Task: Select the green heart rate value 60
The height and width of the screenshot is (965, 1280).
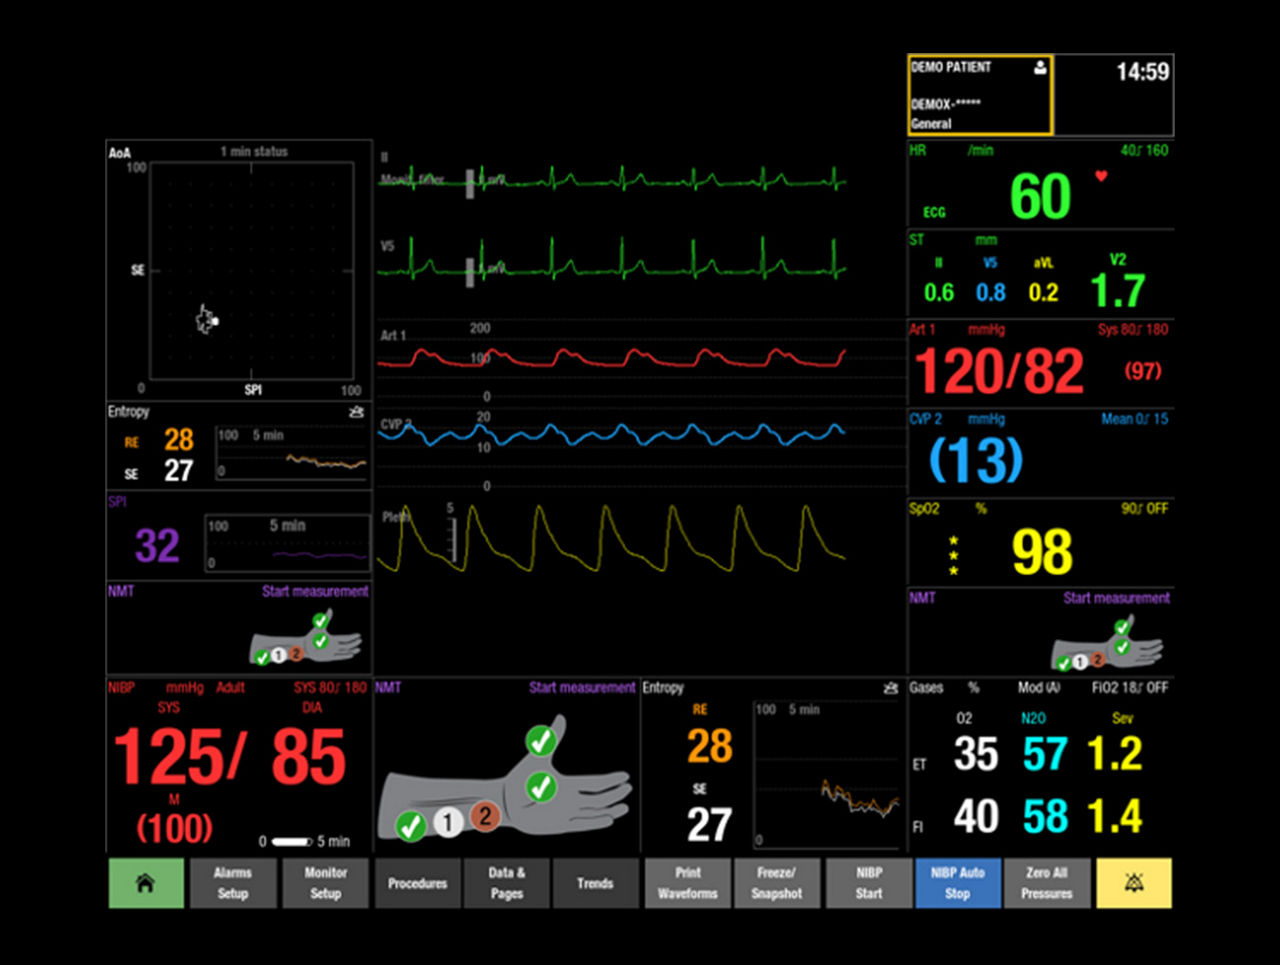Action: (x=1040, y=196)
